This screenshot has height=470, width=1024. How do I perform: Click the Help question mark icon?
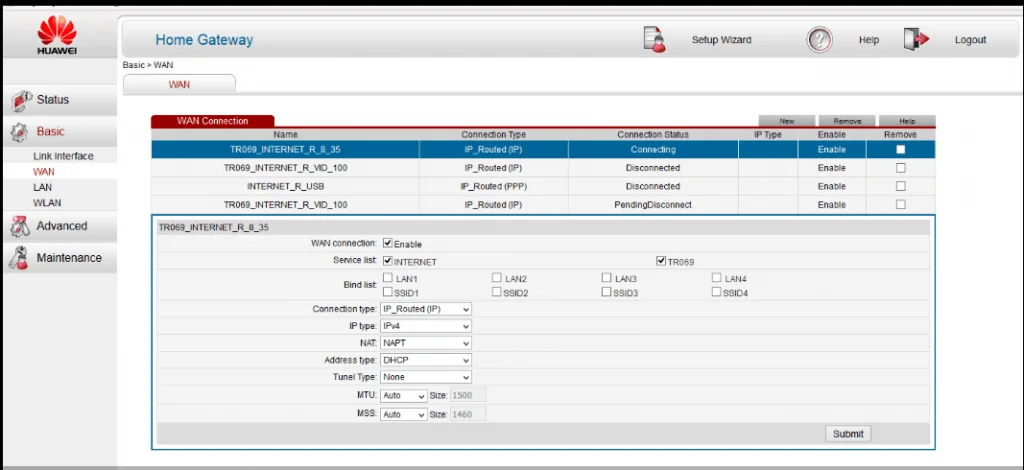[819, 40]
